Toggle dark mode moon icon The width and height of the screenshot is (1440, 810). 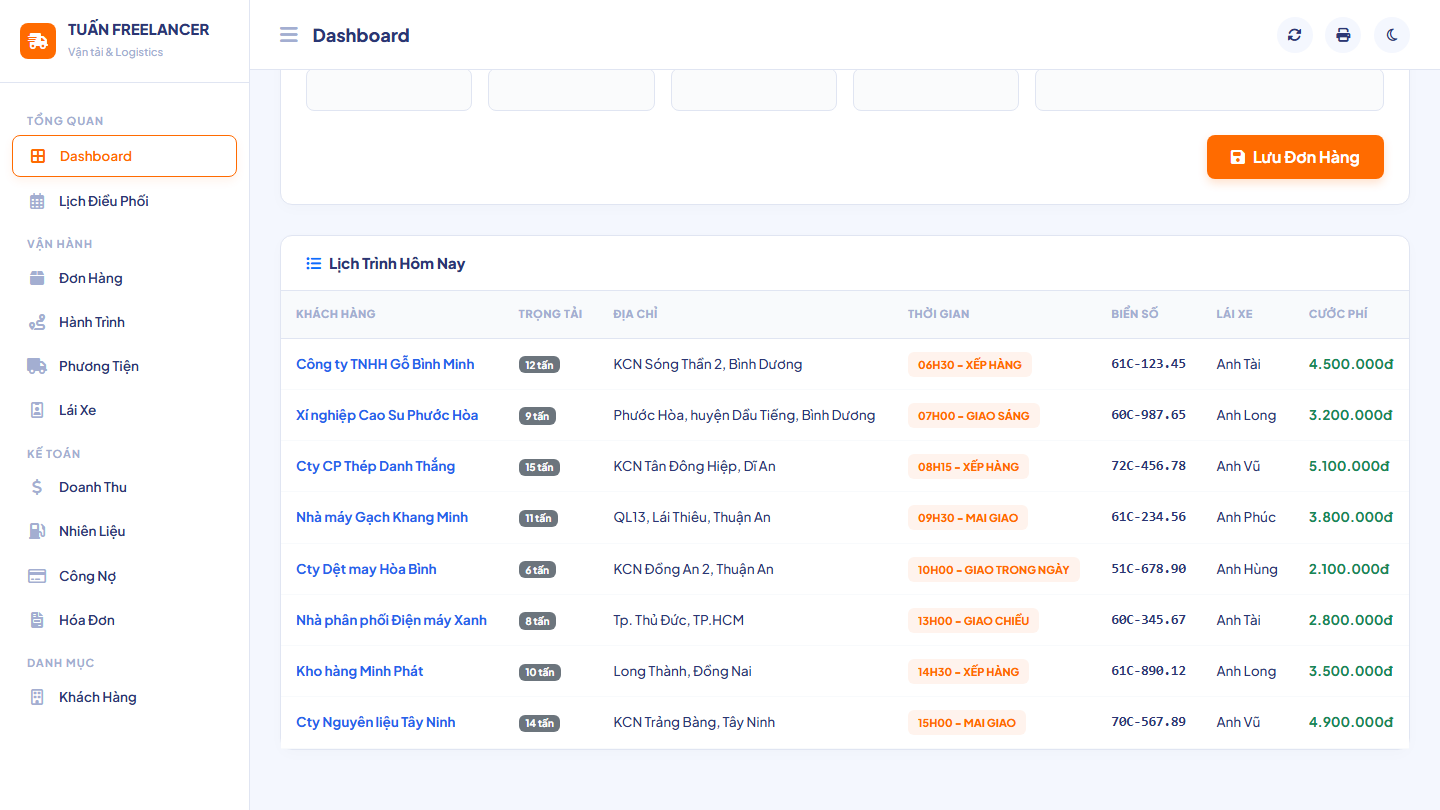[x=1392, y=35]
